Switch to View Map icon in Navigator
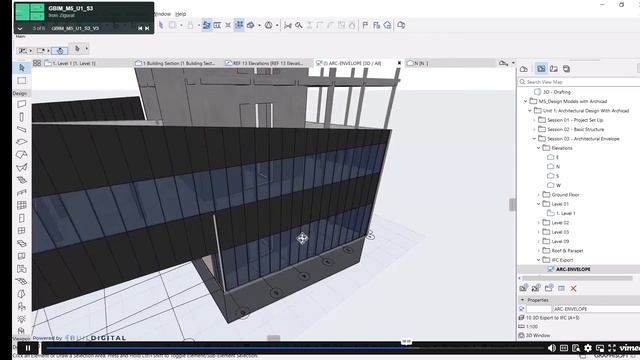 point(541,69)
